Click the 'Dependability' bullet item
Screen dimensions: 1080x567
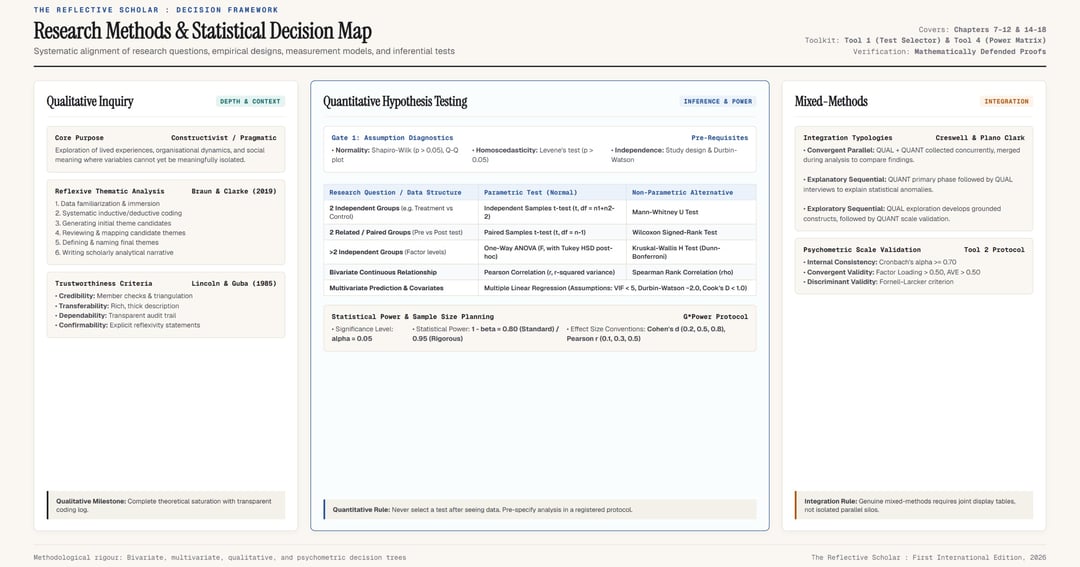coord(116,316)
